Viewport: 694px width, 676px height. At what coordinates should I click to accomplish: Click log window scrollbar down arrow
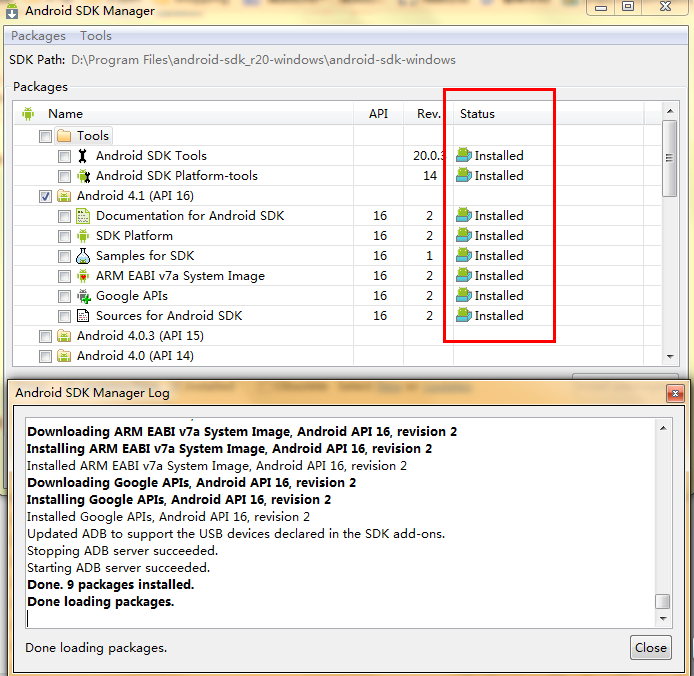(x=663, y=618)
